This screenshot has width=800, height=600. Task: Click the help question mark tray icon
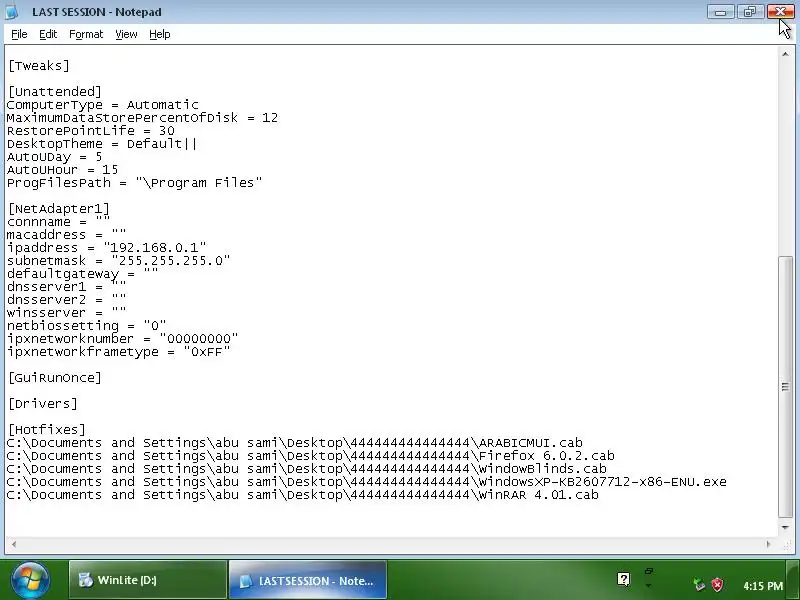tap(623, 579)
